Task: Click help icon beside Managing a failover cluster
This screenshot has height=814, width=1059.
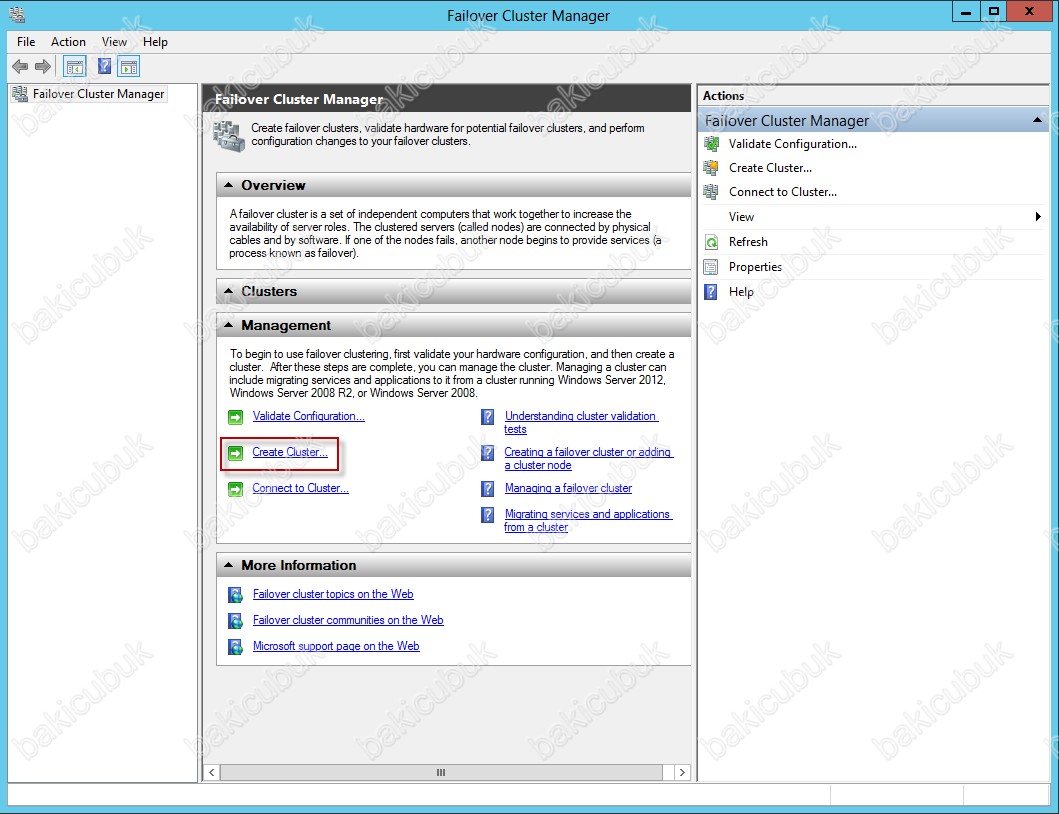Action: 488,488
